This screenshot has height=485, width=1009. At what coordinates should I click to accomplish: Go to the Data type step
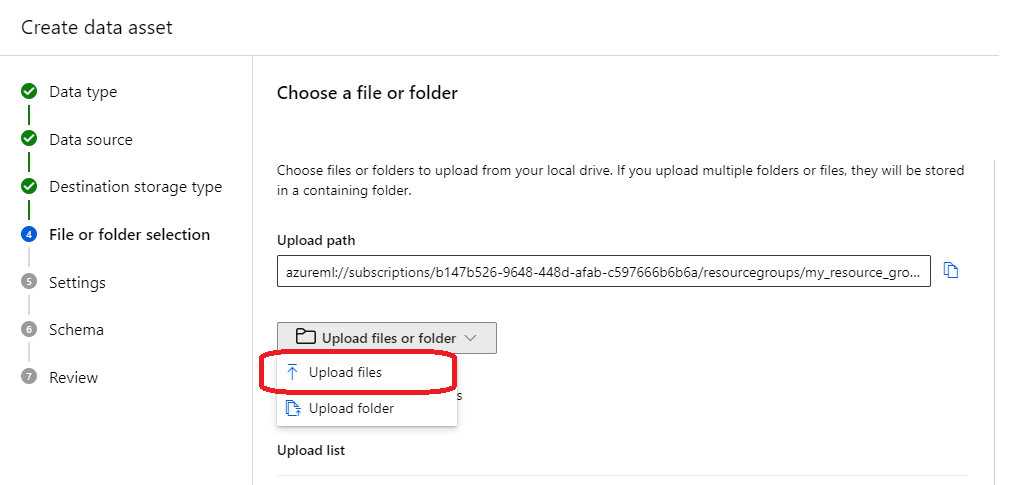83,91
